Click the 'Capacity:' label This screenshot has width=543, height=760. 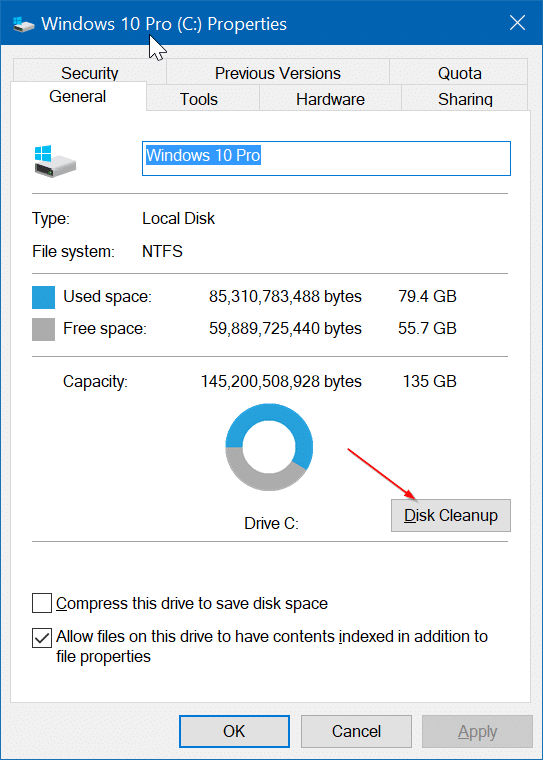[x=95, y=381]
